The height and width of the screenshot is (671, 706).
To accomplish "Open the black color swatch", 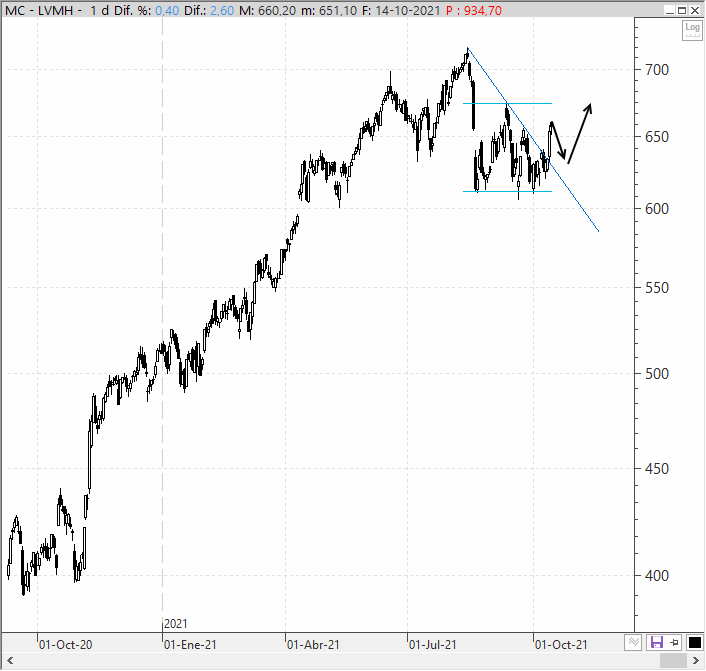I will point(694,643).
